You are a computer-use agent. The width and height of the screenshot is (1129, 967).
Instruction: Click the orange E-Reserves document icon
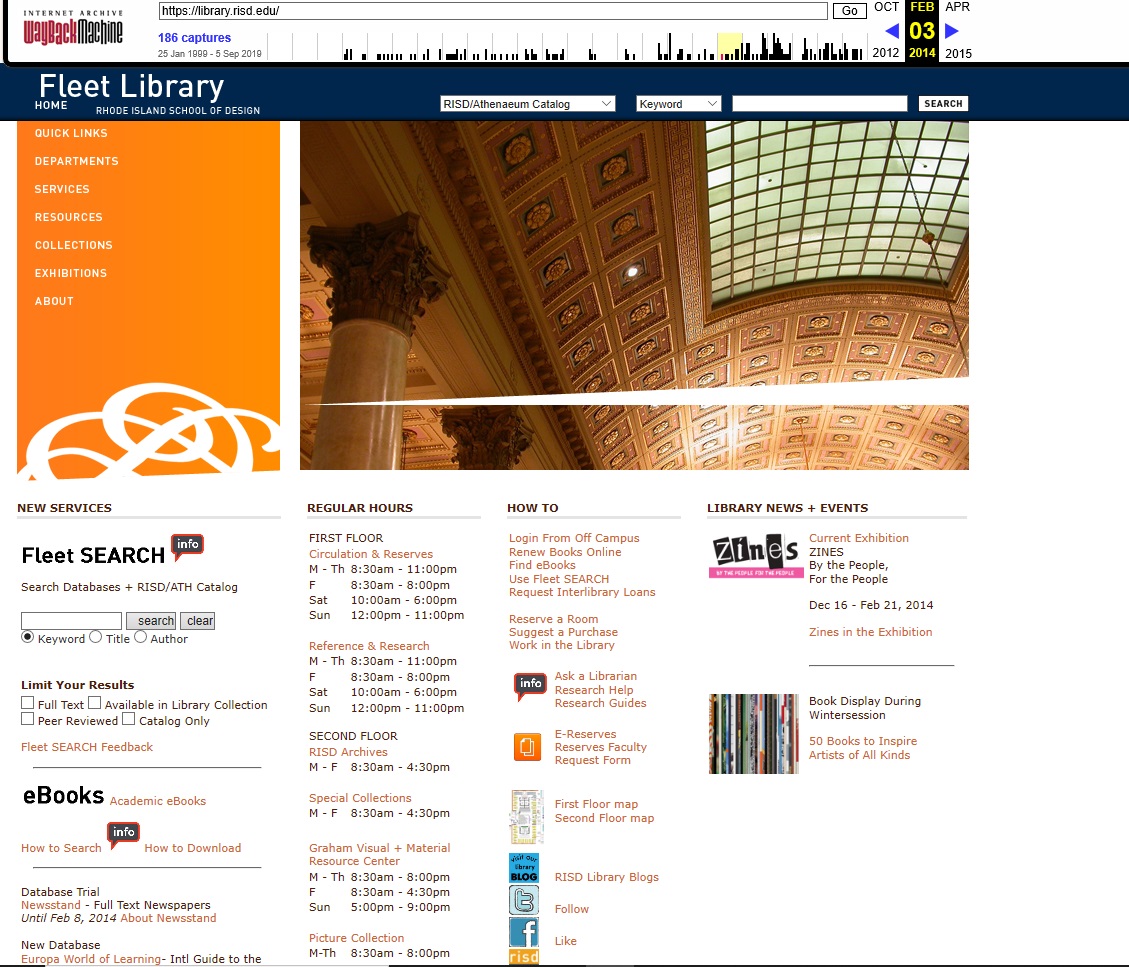click(527, 746)
